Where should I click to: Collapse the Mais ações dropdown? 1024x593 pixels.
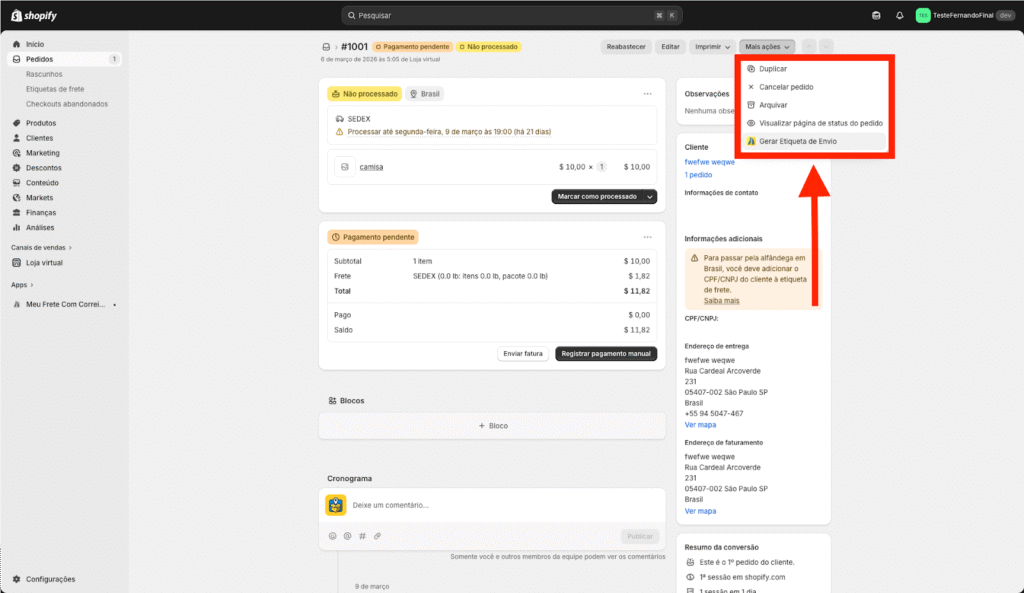[767, 47]
